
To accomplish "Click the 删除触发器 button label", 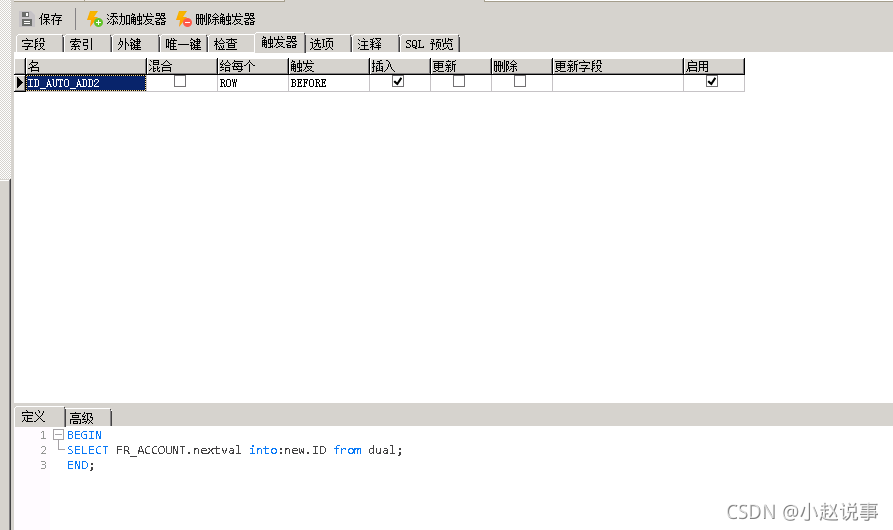I will tap(225, 19).
